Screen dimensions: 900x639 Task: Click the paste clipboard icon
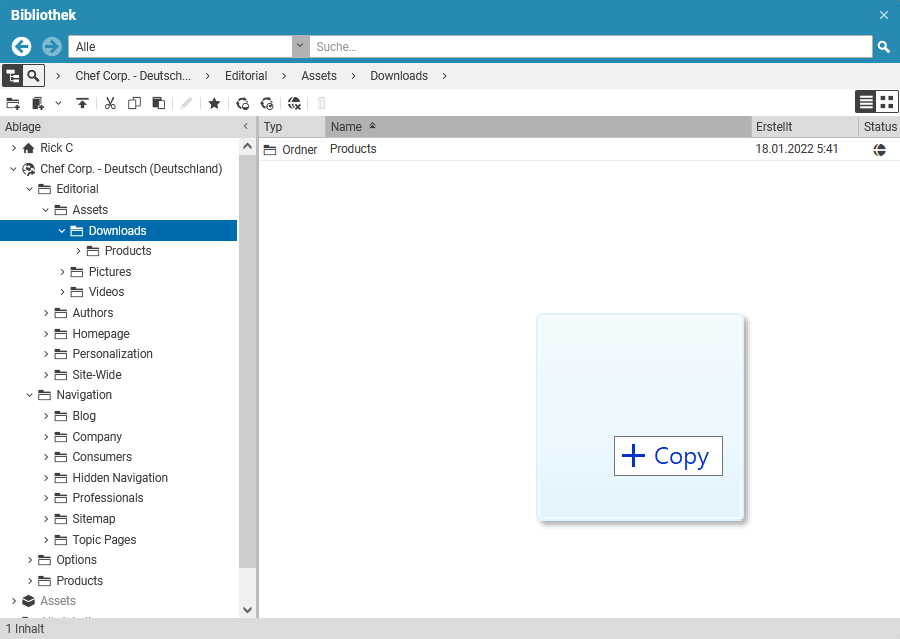point(158,103)
